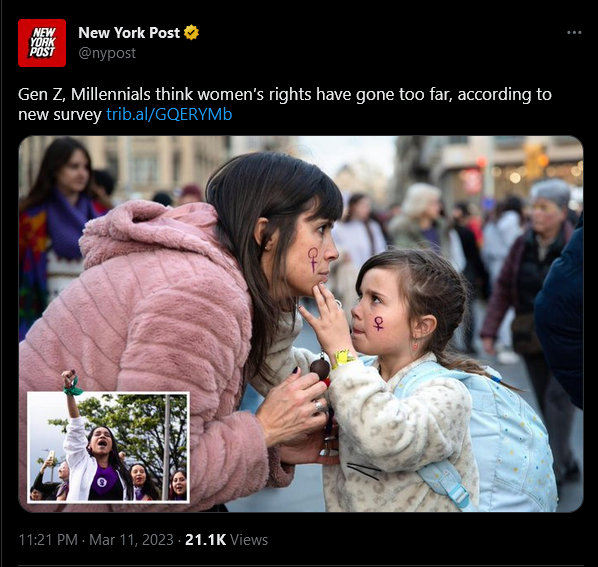Click the word Views beside the count

click(249, 540)
